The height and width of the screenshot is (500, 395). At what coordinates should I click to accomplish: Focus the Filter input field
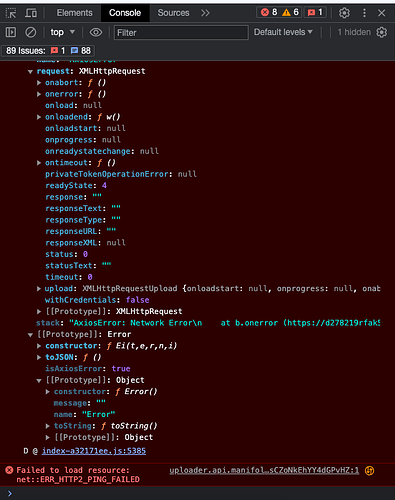181,33
